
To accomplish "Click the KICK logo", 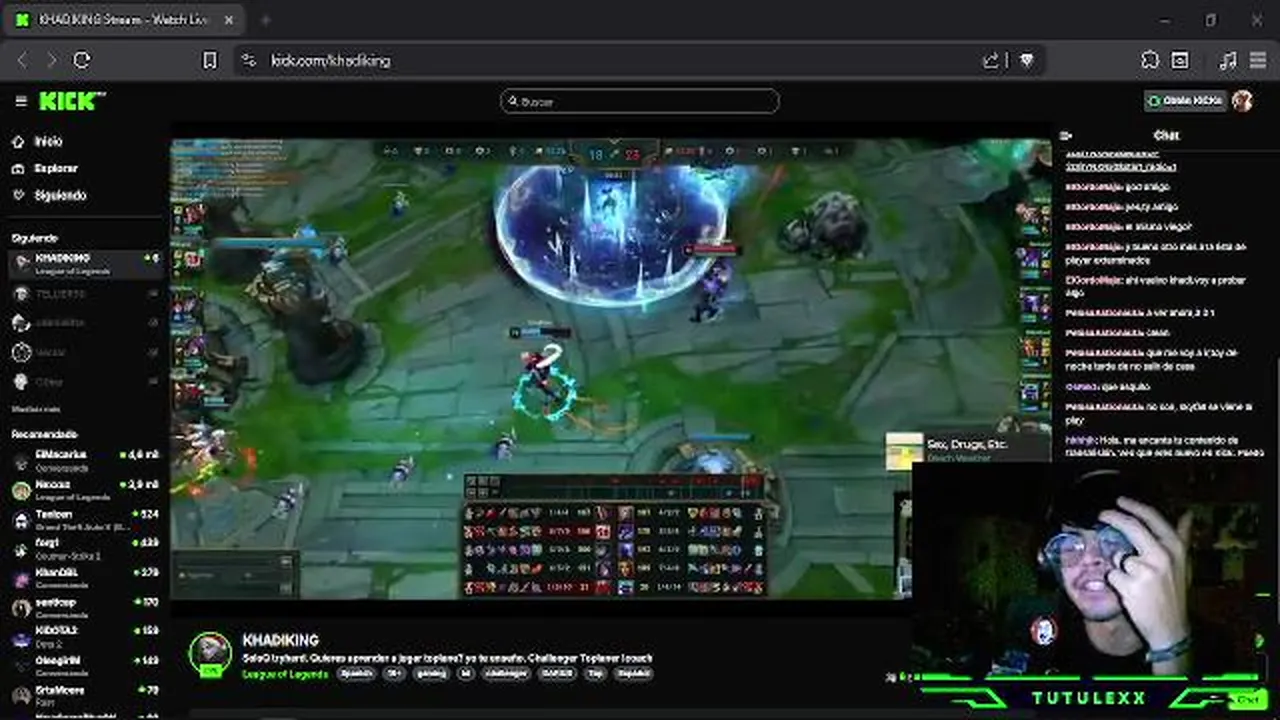I will pyautogui.click(x=72, y=101).
